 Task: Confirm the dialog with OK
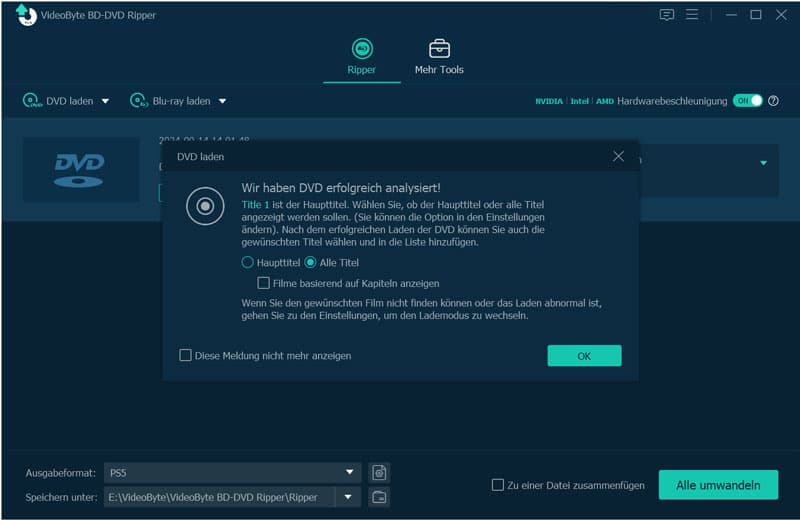[584, 356]
